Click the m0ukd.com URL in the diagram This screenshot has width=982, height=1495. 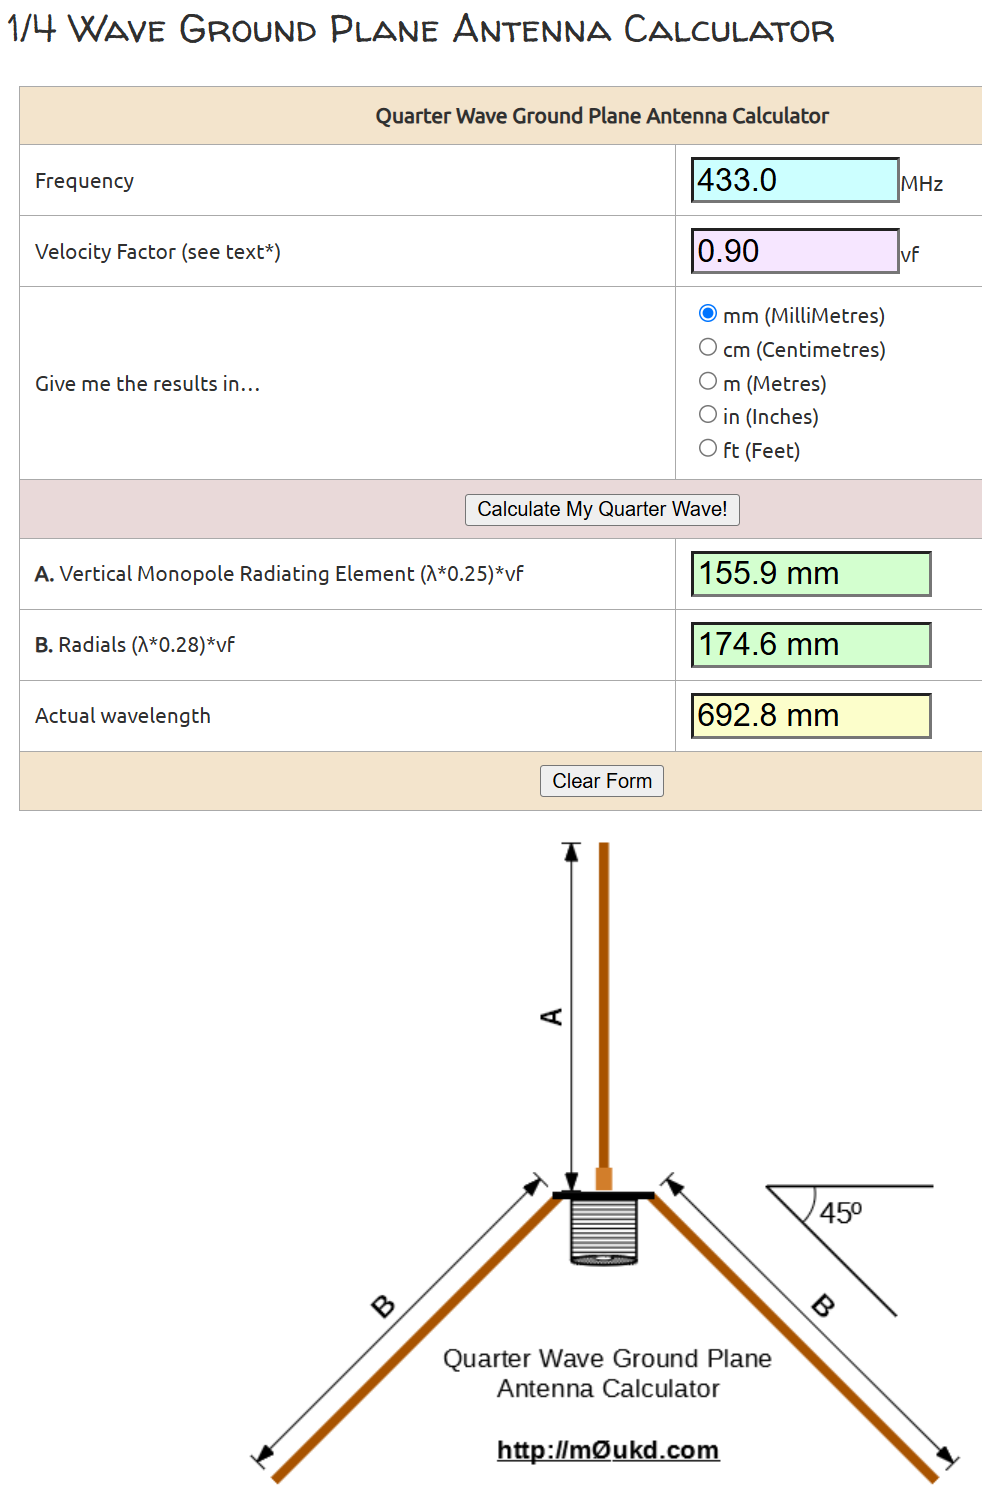pos(608,1450)
